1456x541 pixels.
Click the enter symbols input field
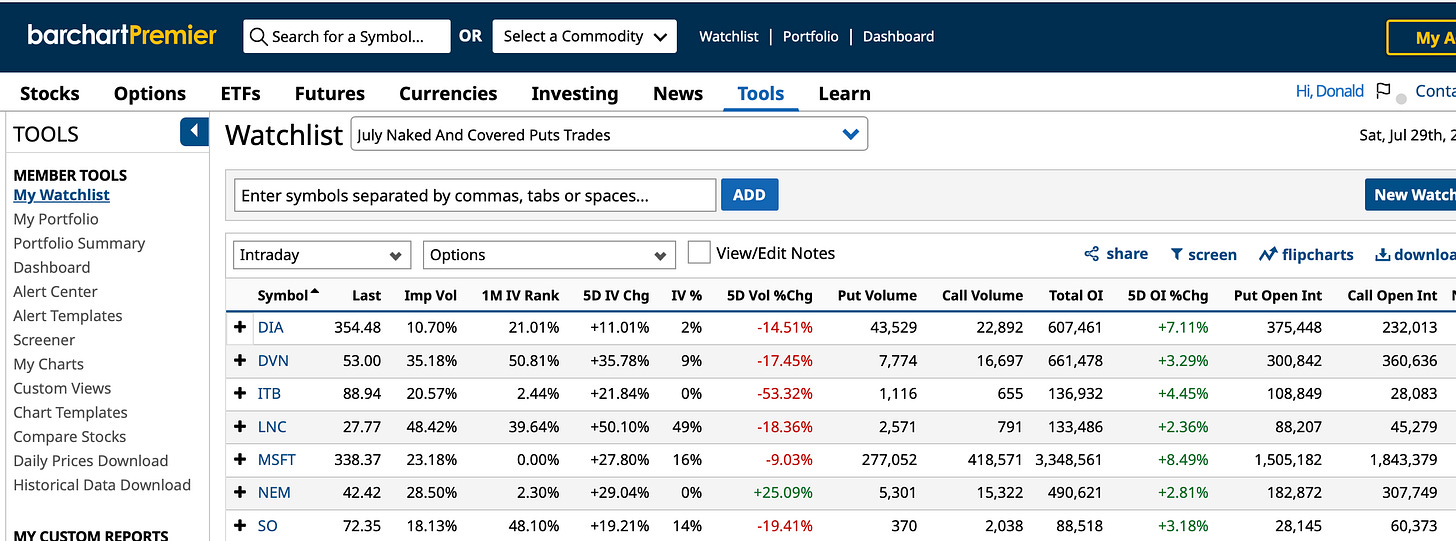point(475,195)
